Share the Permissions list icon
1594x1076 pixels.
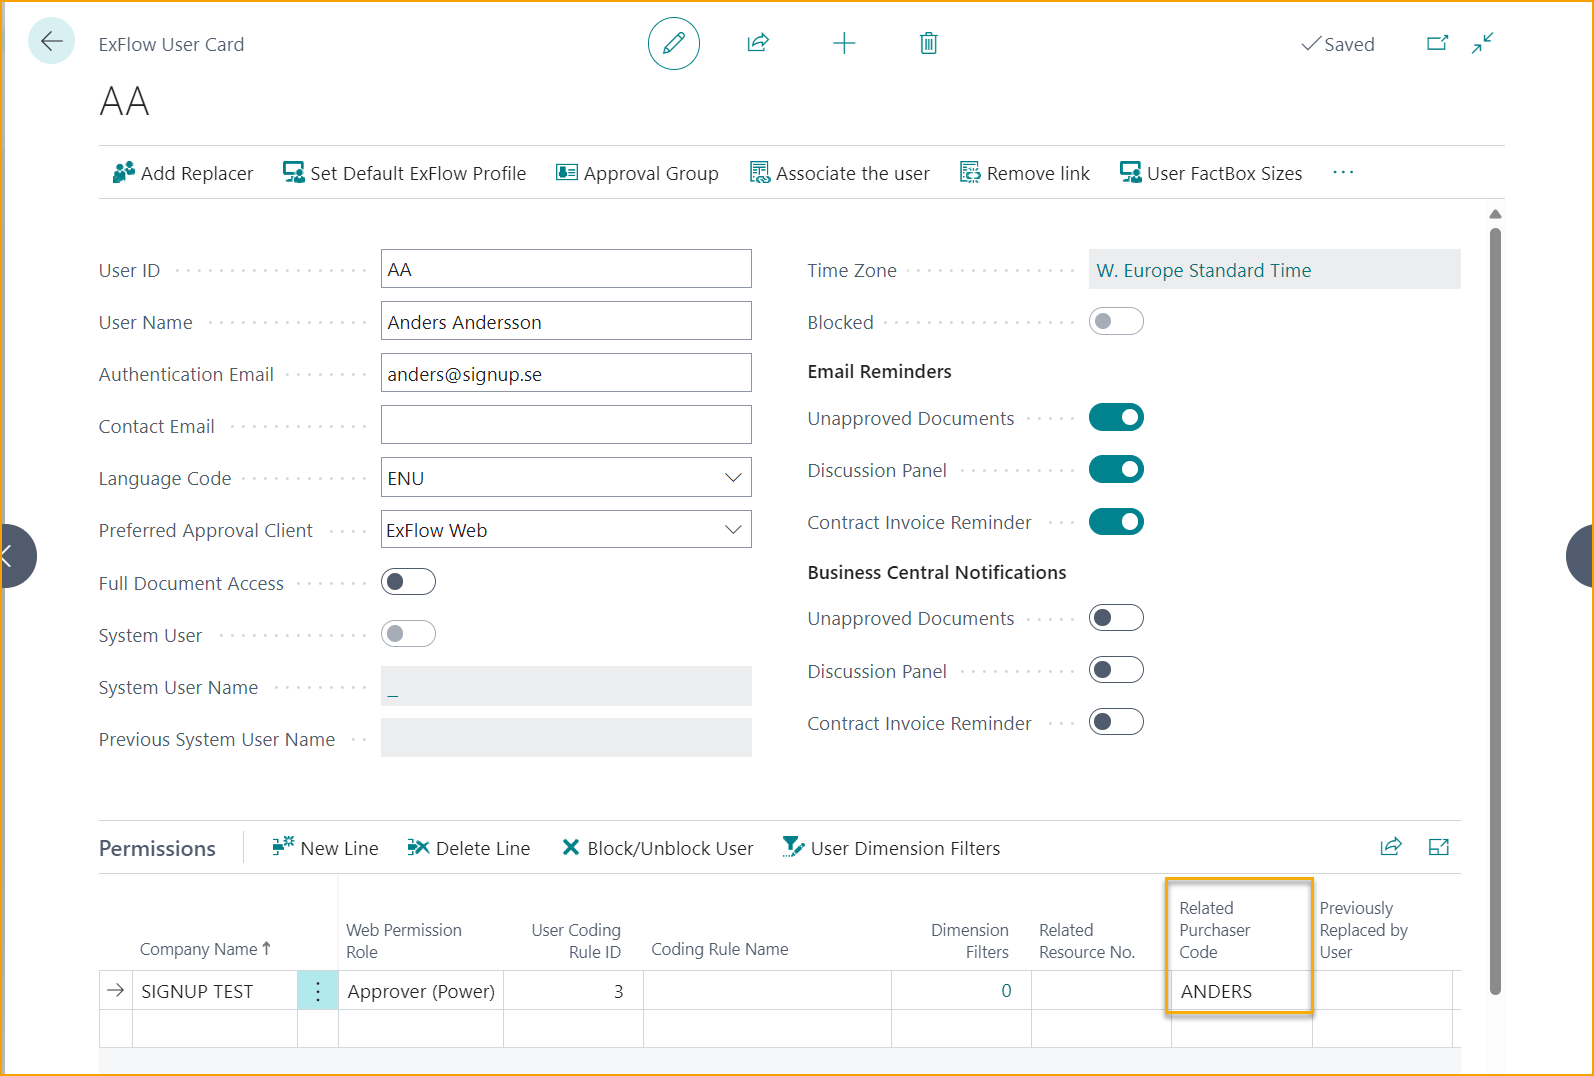point(1391,847)
